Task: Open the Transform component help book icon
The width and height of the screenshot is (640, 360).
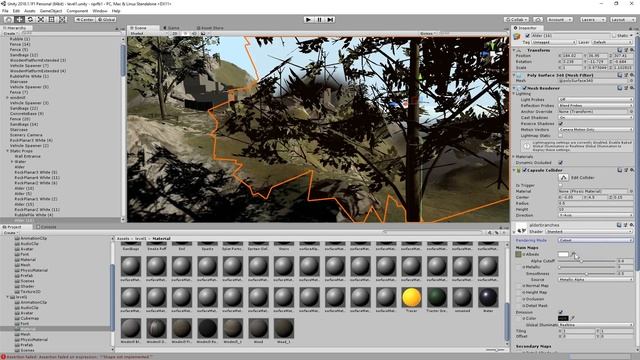Action: tap(620, 50)
